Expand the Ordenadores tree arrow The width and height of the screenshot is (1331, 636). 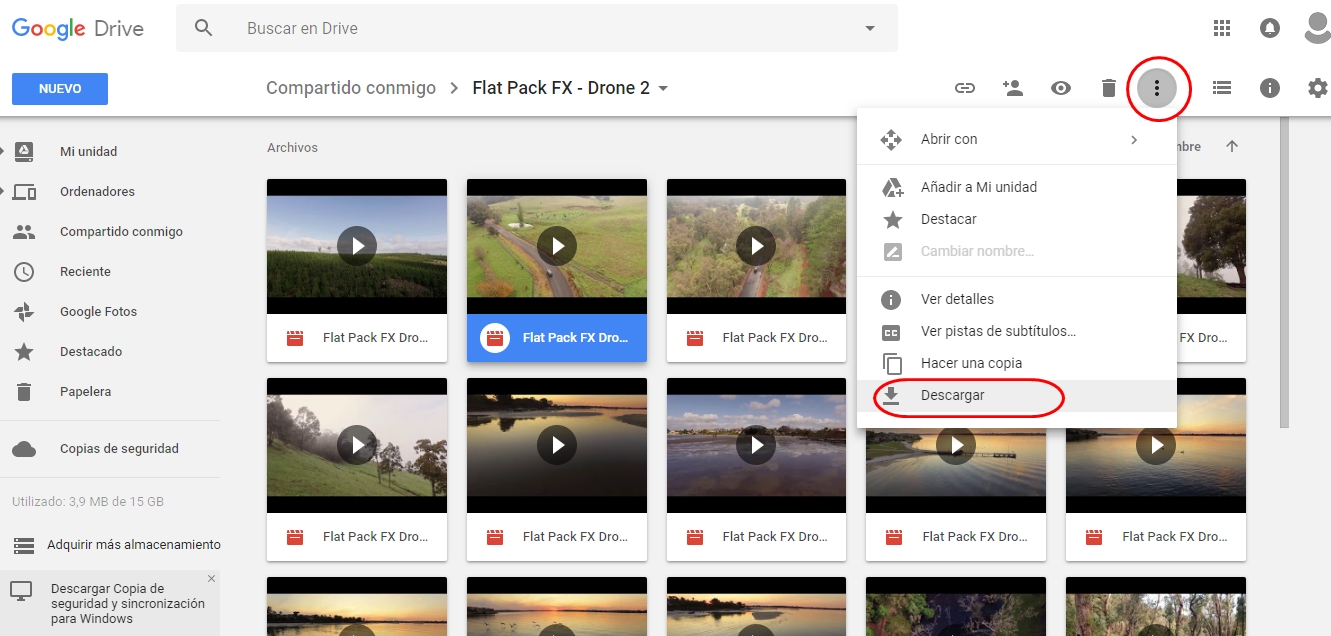click(3, 191)
